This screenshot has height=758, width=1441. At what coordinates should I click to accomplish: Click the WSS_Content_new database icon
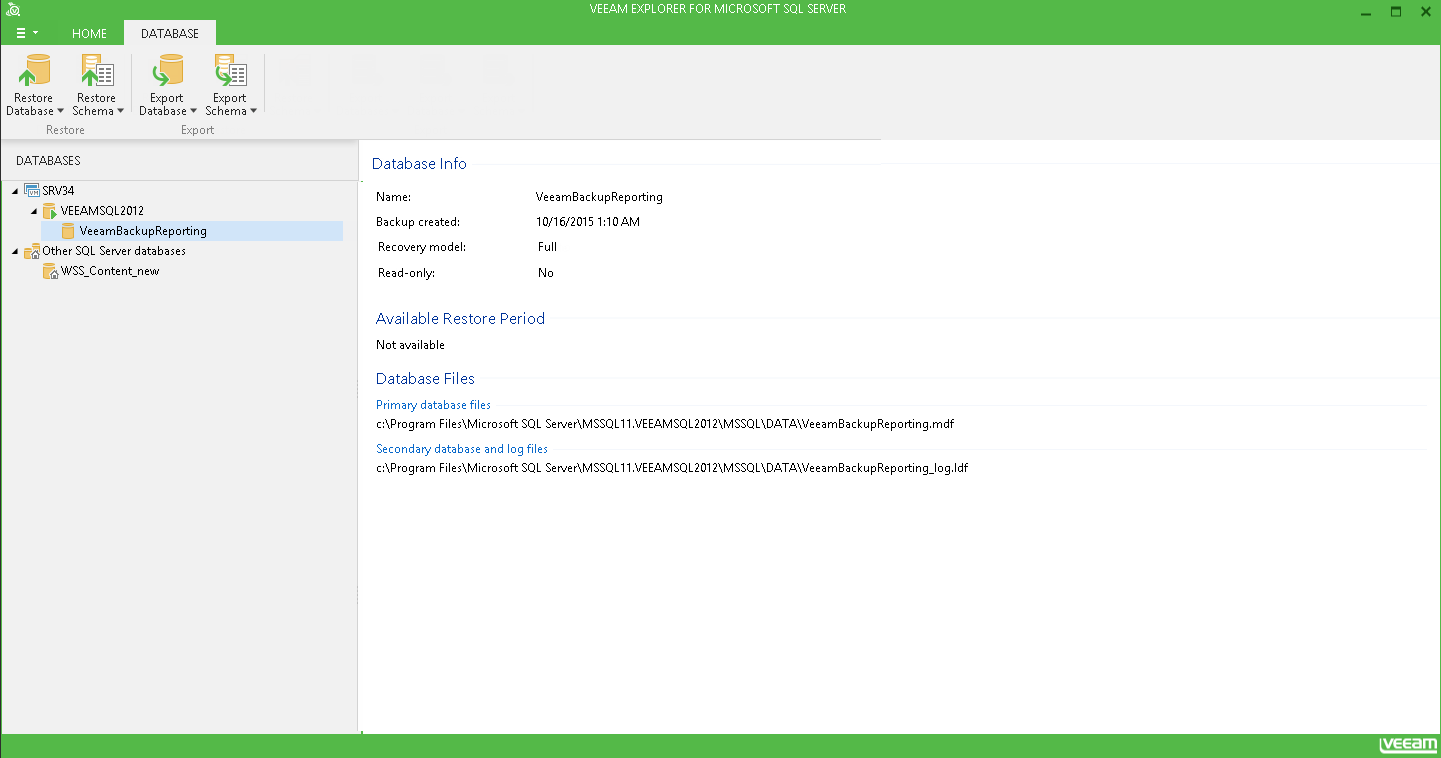(x=50, y=271)
